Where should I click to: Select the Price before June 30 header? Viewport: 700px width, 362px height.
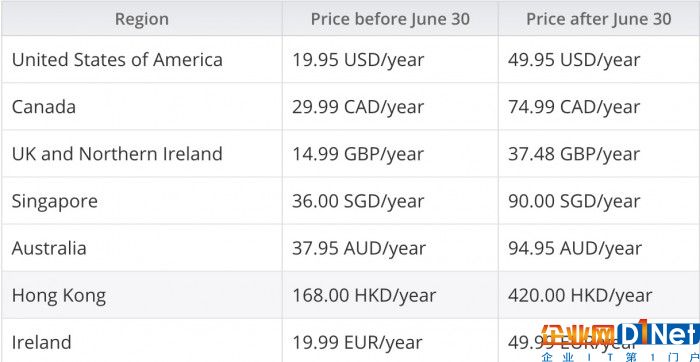[390, 19]
